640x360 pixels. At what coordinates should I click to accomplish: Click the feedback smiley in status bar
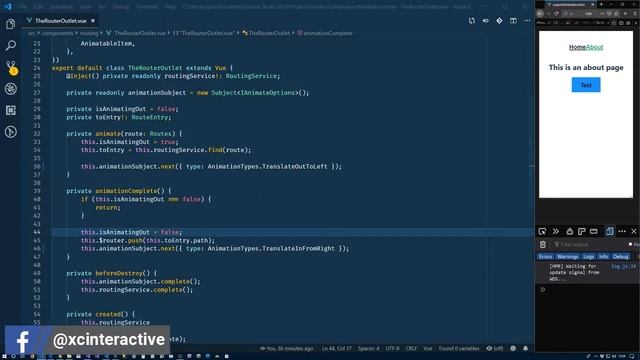pos(513,349)
